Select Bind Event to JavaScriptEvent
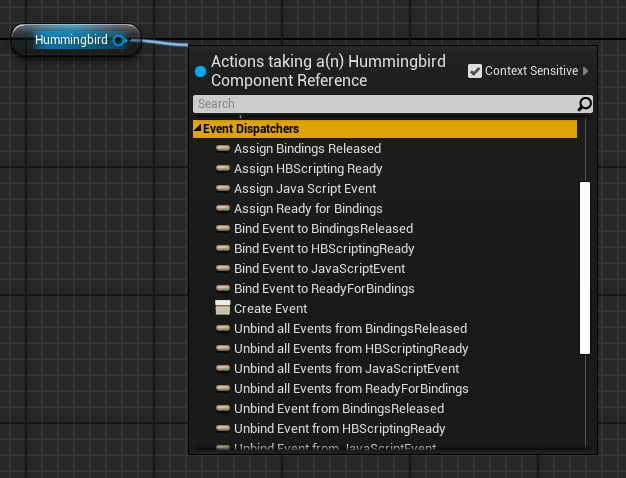 click(x=319, y=268)
